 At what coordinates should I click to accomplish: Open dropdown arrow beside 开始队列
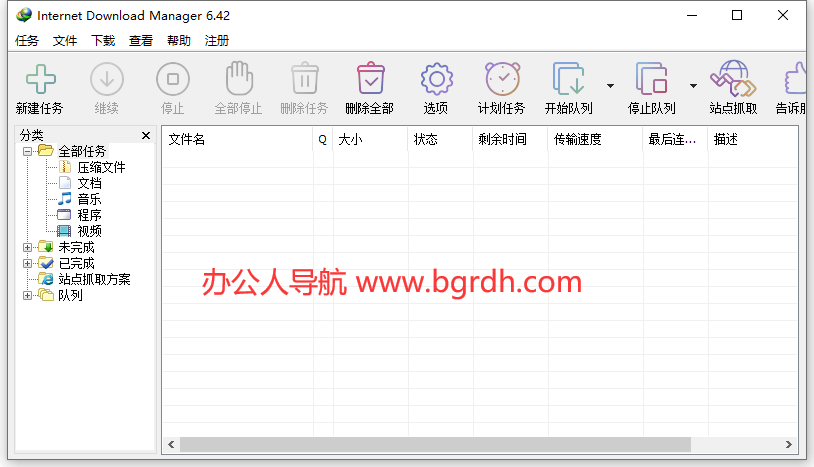click(x=610, y=86)
